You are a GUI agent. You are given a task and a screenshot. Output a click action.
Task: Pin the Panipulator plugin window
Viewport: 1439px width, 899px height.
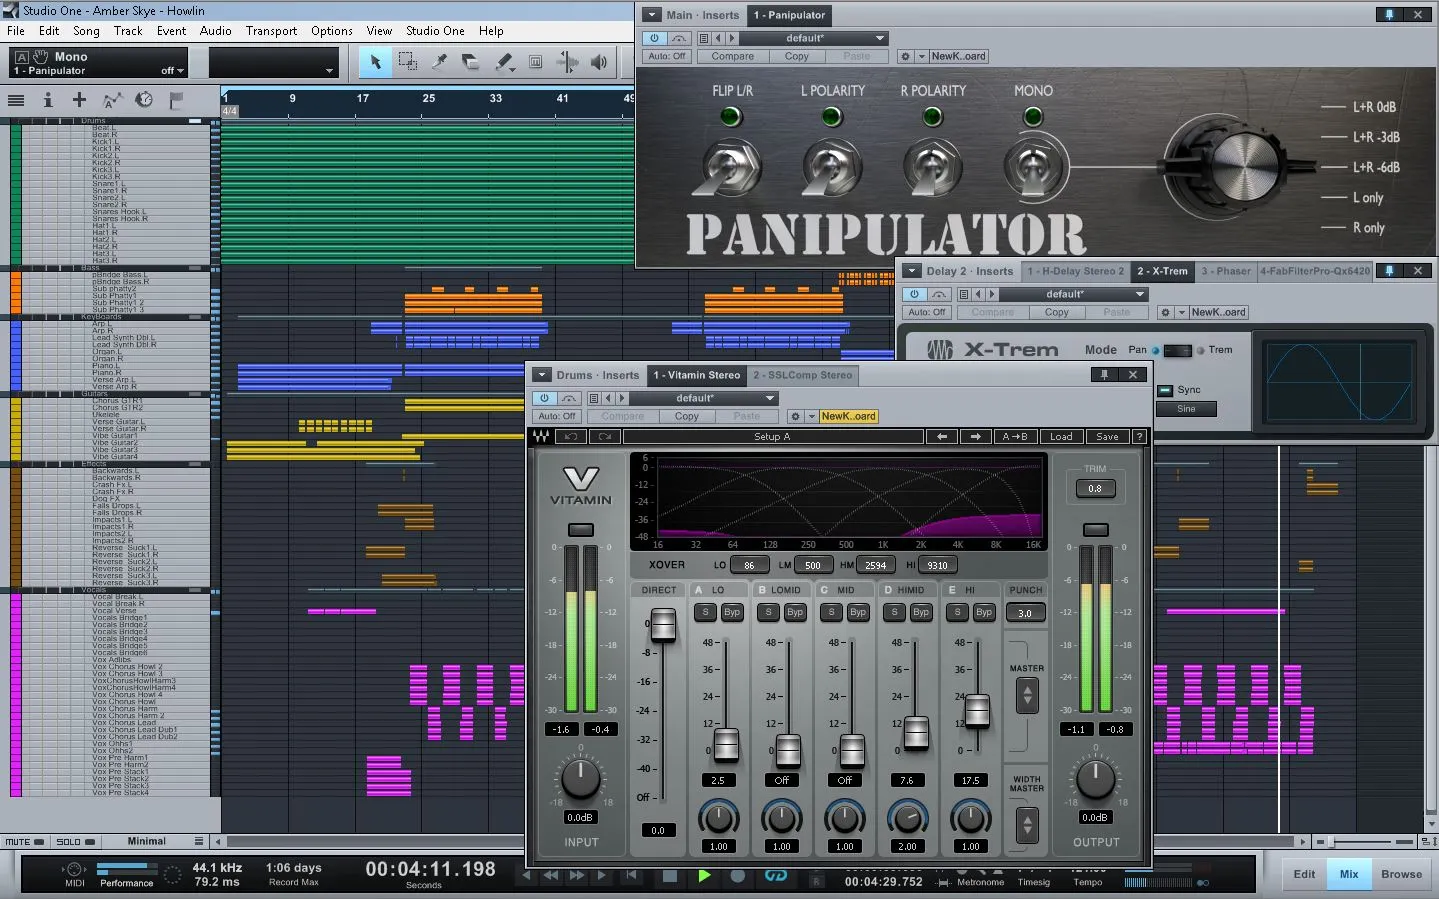(1389, 15)
